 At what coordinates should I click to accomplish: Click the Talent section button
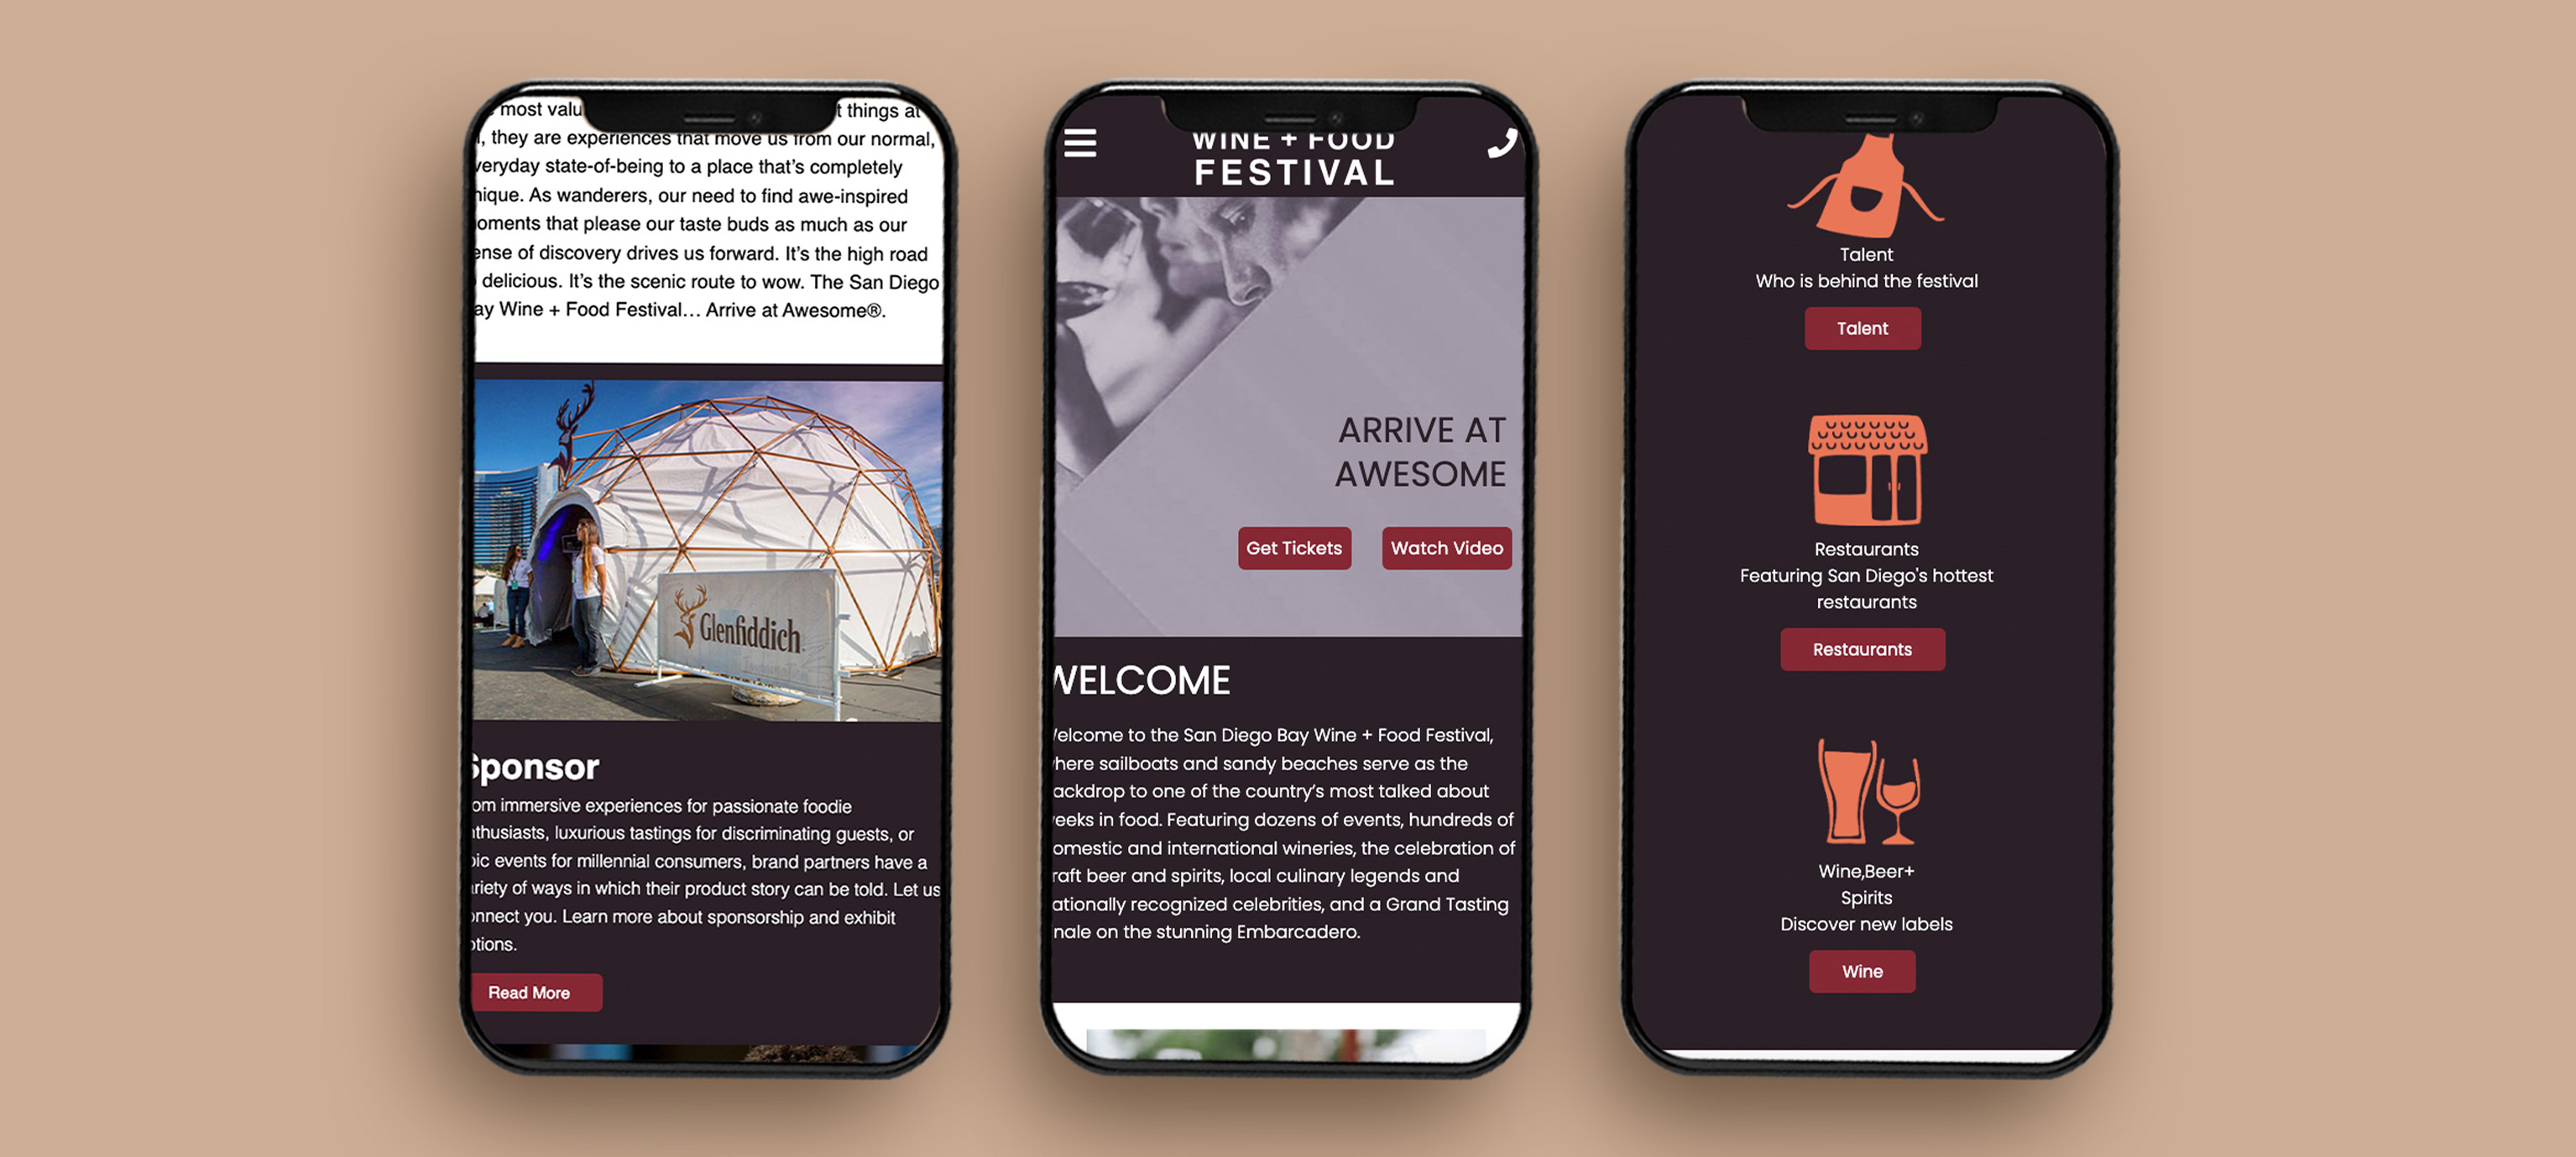1863,326
